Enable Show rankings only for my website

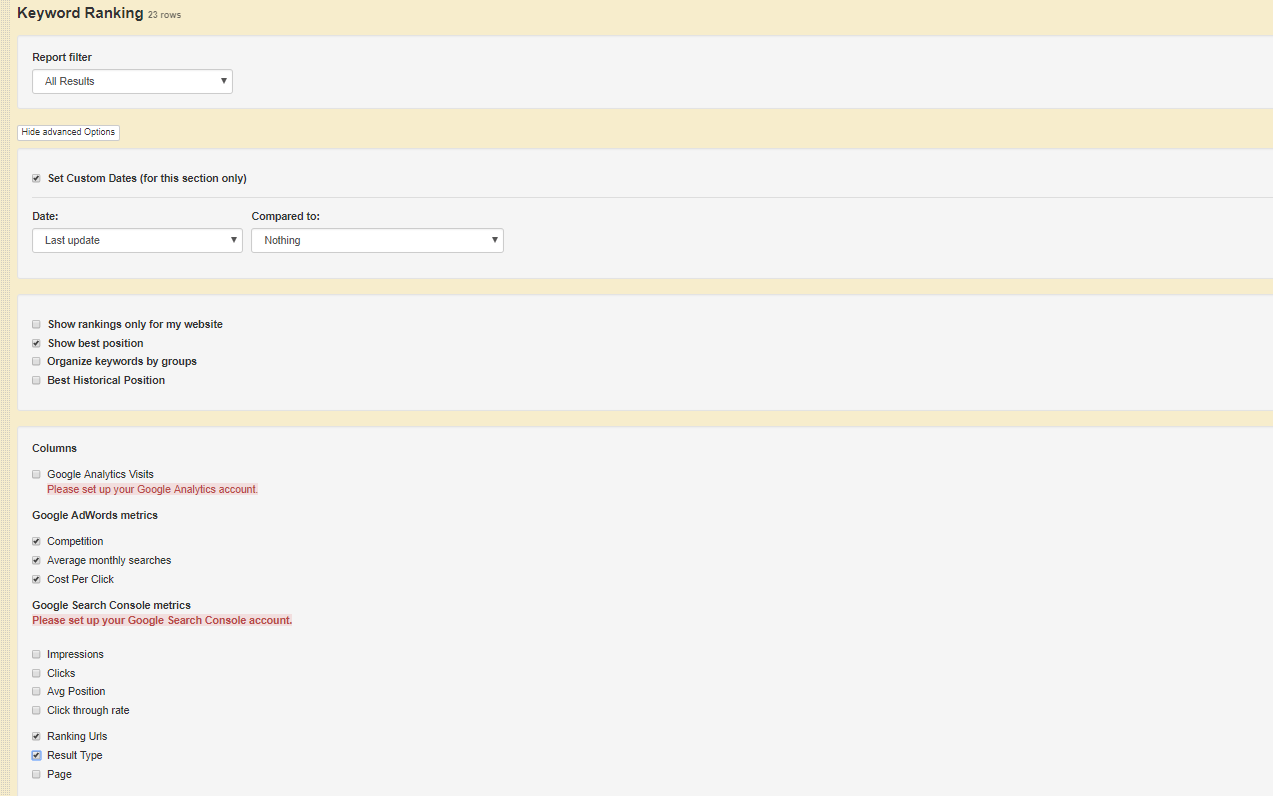point(37,325)
